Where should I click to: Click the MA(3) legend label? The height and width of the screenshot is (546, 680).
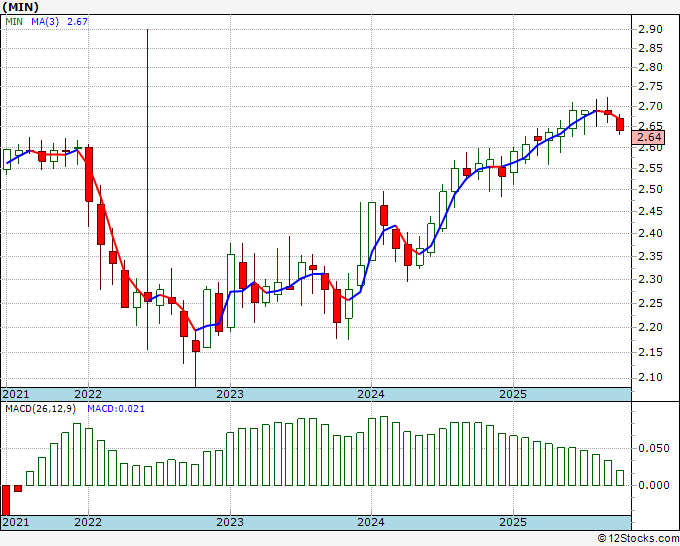click(45, 21)
